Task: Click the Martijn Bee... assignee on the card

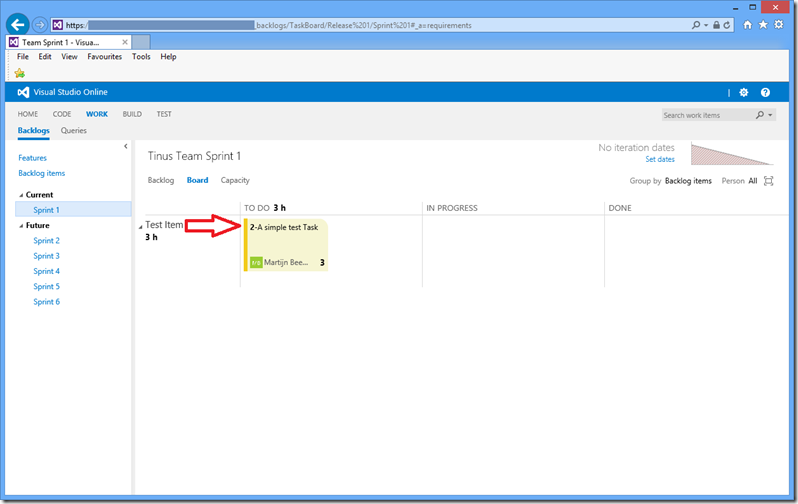Action: point(286,263)
